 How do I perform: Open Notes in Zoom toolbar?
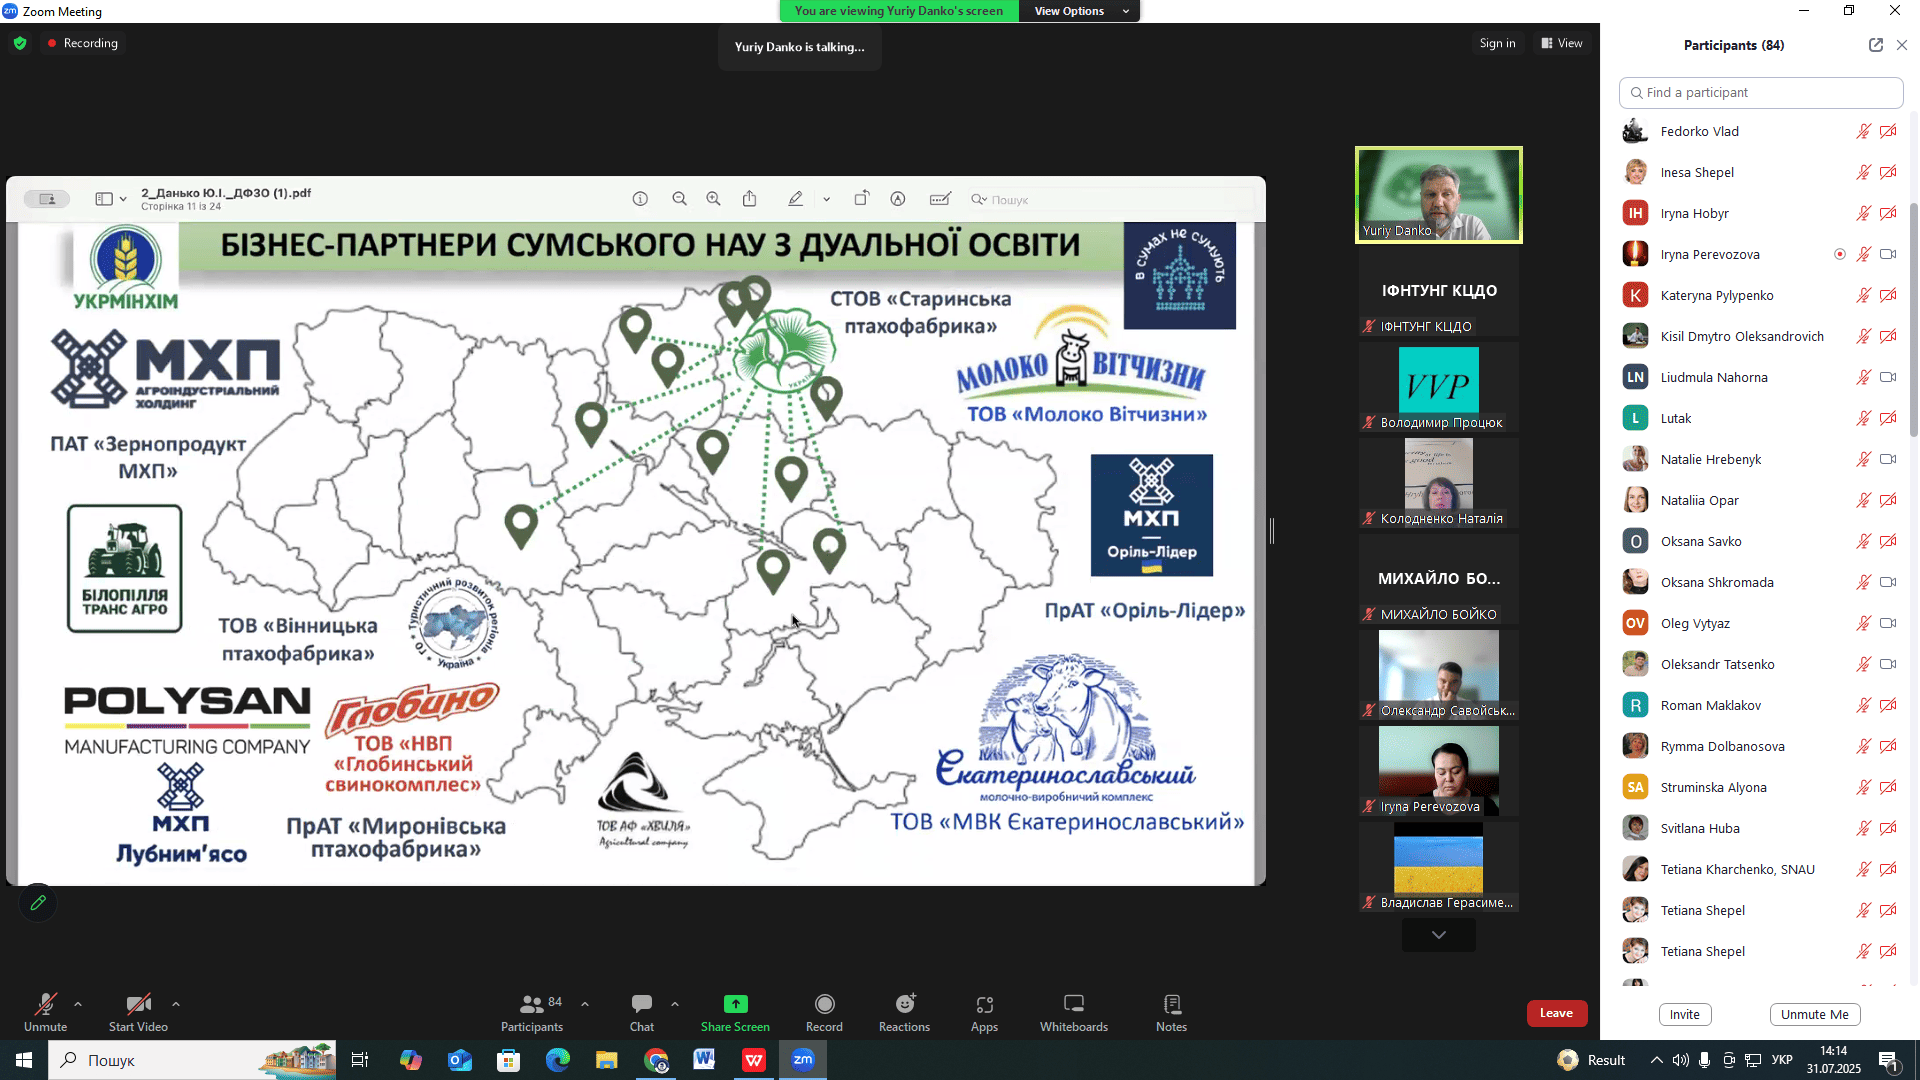pyautogui.click(x=1171, y=1012)
